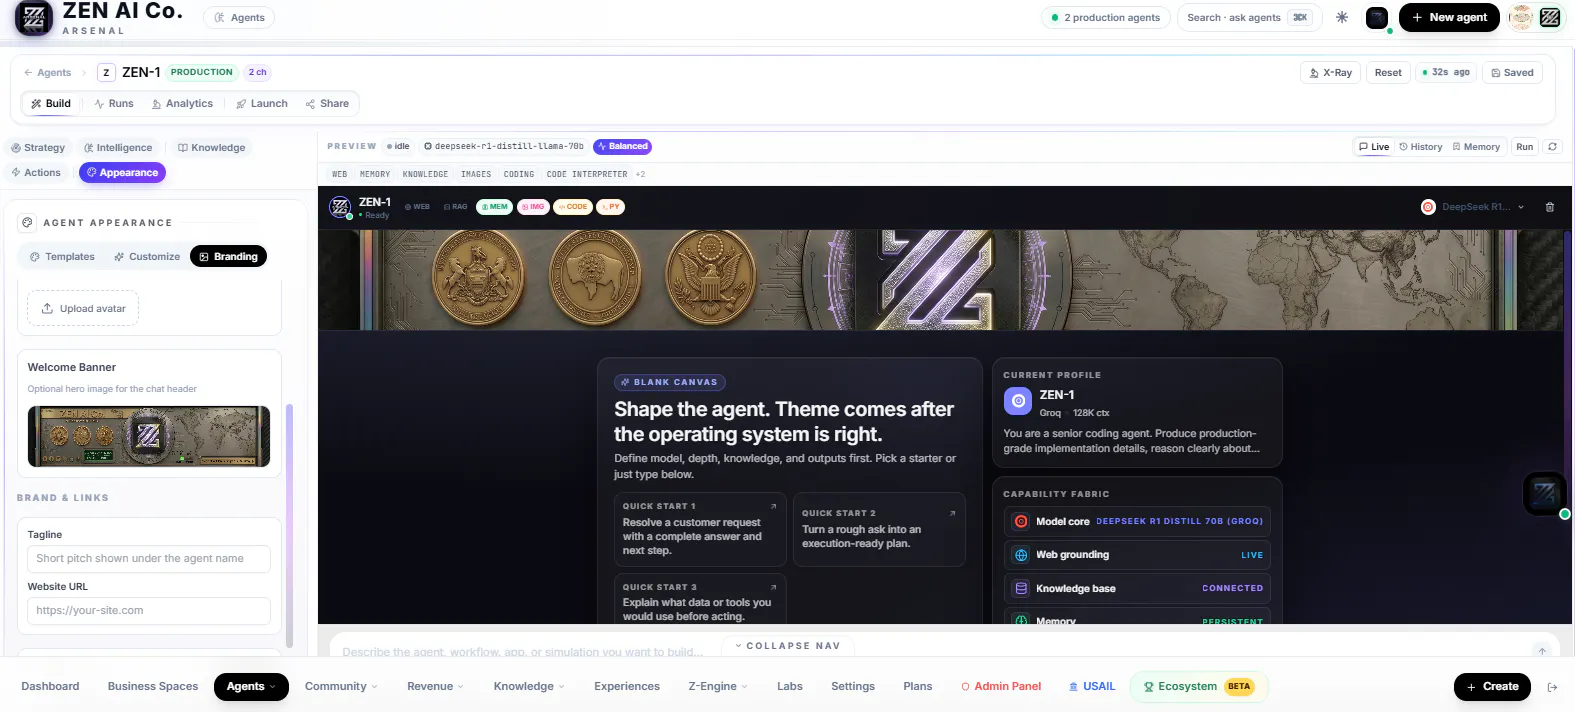Click the ZEN-1 agent avatar in preview
This screenshot has width=1575, height=712.
point(340,207)
